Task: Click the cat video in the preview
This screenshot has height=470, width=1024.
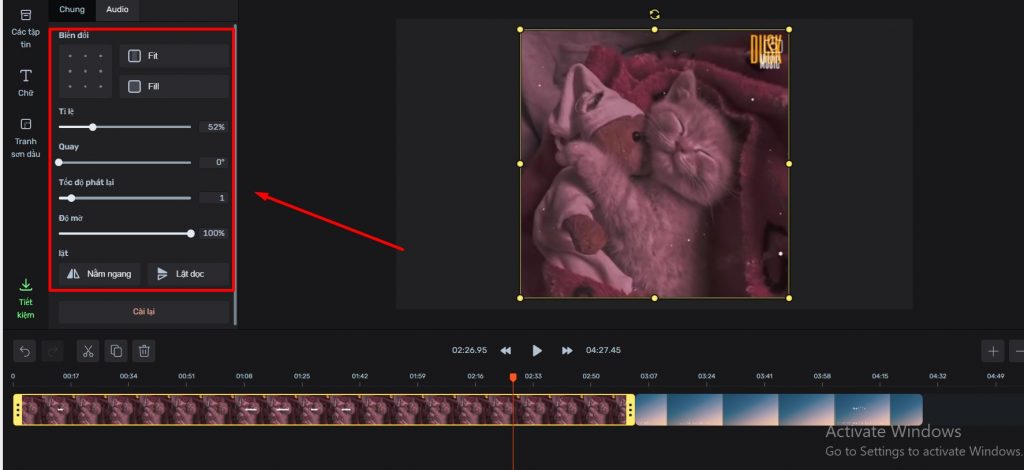Action: [654, 164]
